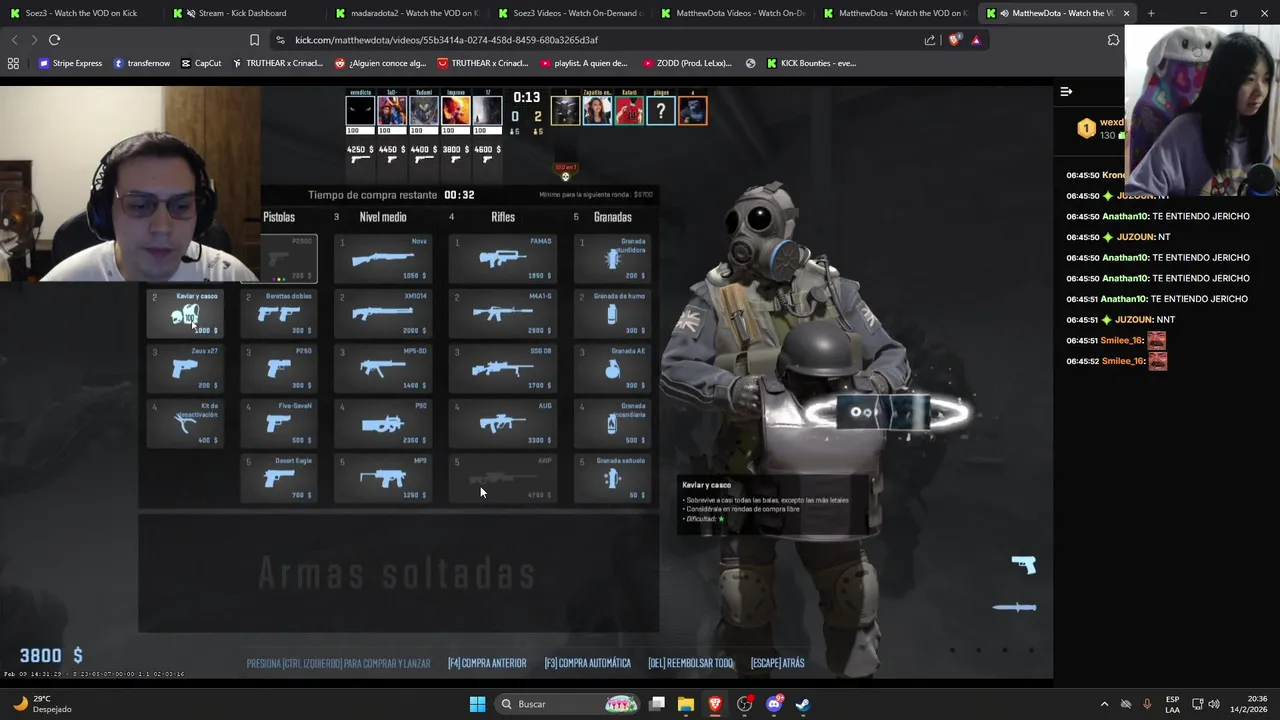Viewport: 1280px width, 720px height.
Task: Select the greyed-out AWP rifle
Action: [503, 478]
